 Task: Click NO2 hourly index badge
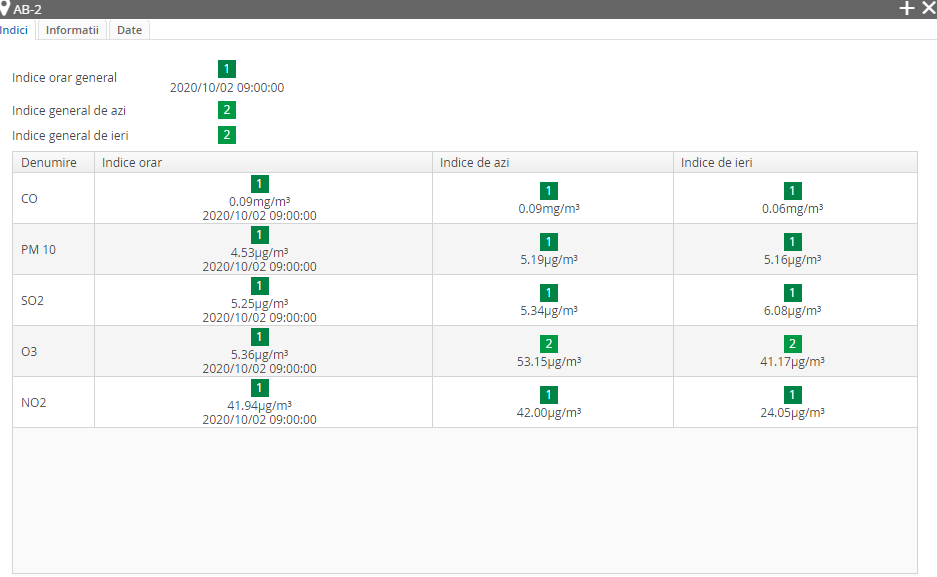pyautogui.click(x=259, y=388)
